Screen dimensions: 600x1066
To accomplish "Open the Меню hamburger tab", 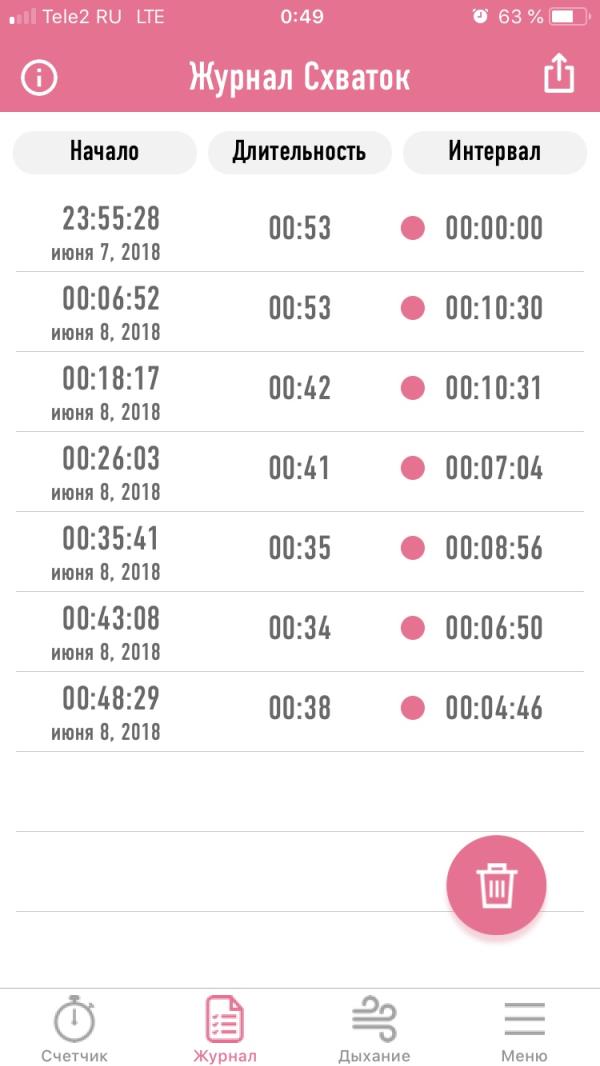I will 524,1029.
